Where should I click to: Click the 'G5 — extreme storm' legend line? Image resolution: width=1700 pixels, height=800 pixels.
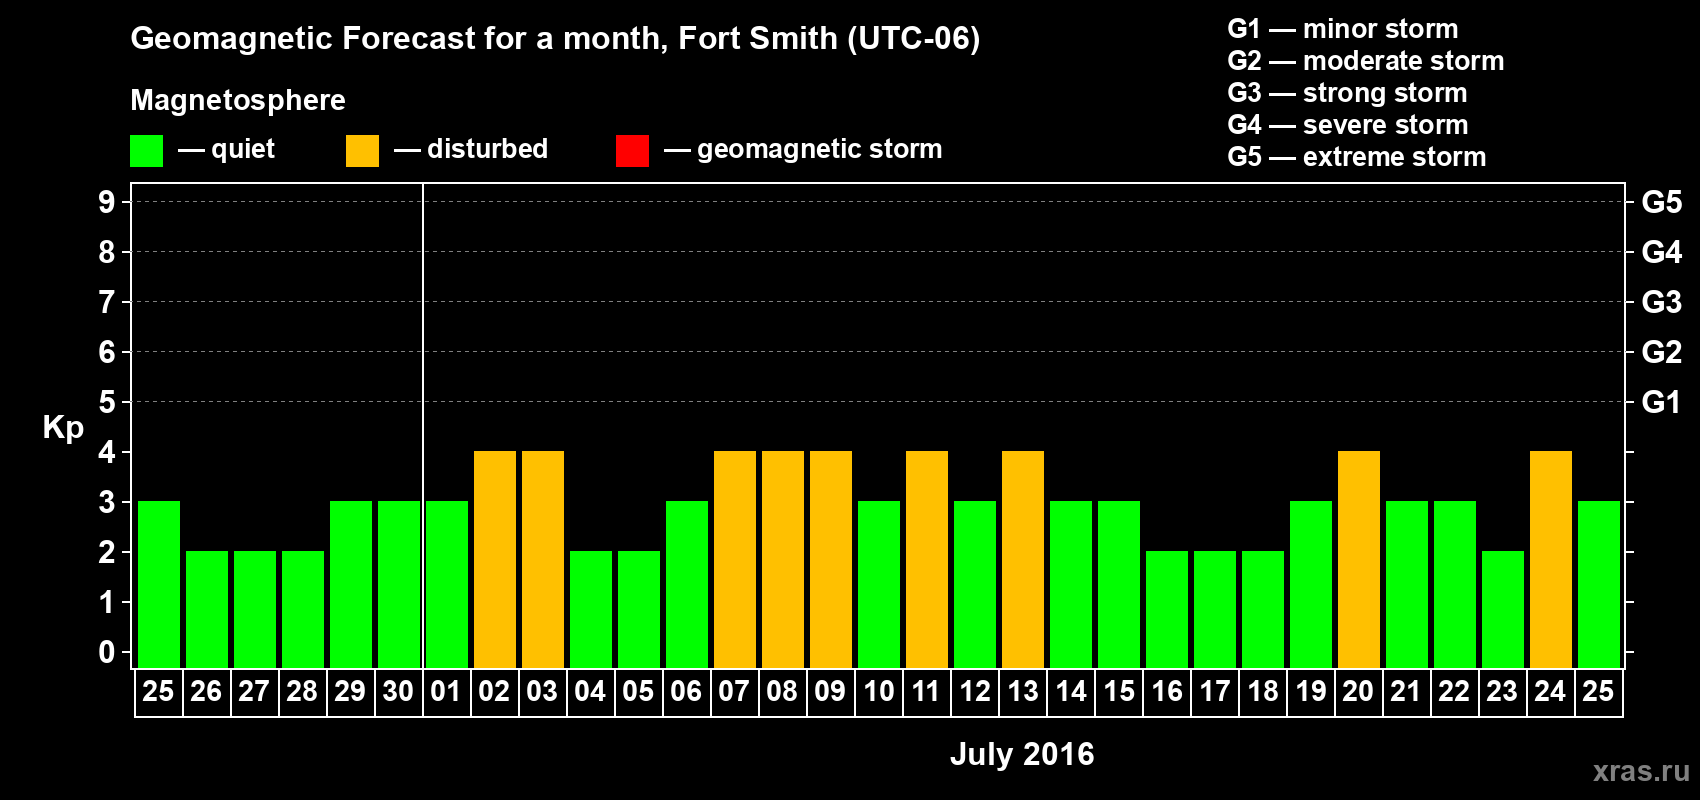tap(1357, 157)
